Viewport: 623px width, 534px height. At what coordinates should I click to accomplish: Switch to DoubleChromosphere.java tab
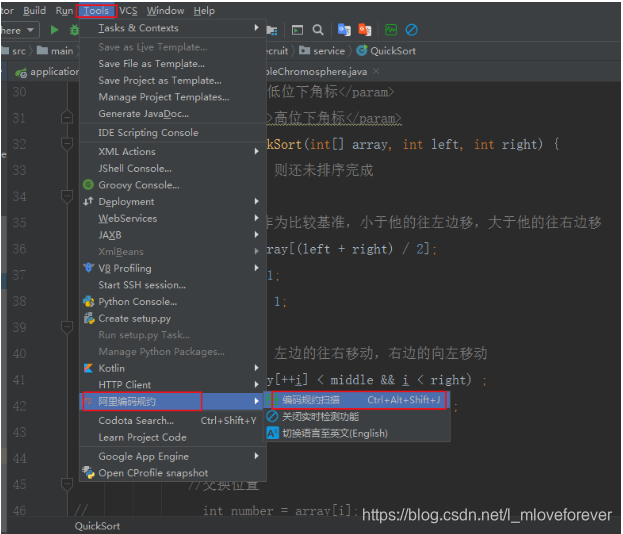click(316, 72)
